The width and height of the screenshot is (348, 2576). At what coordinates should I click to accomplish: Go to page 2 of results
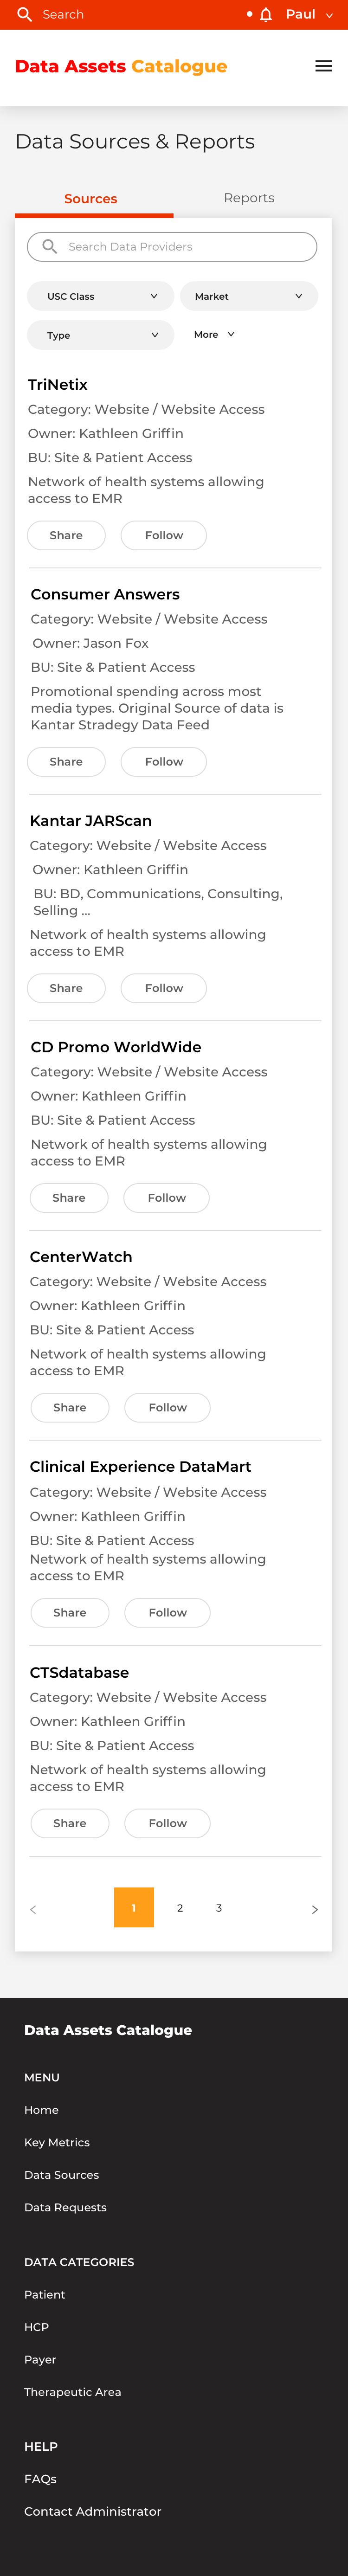[x=180, y=1907]
